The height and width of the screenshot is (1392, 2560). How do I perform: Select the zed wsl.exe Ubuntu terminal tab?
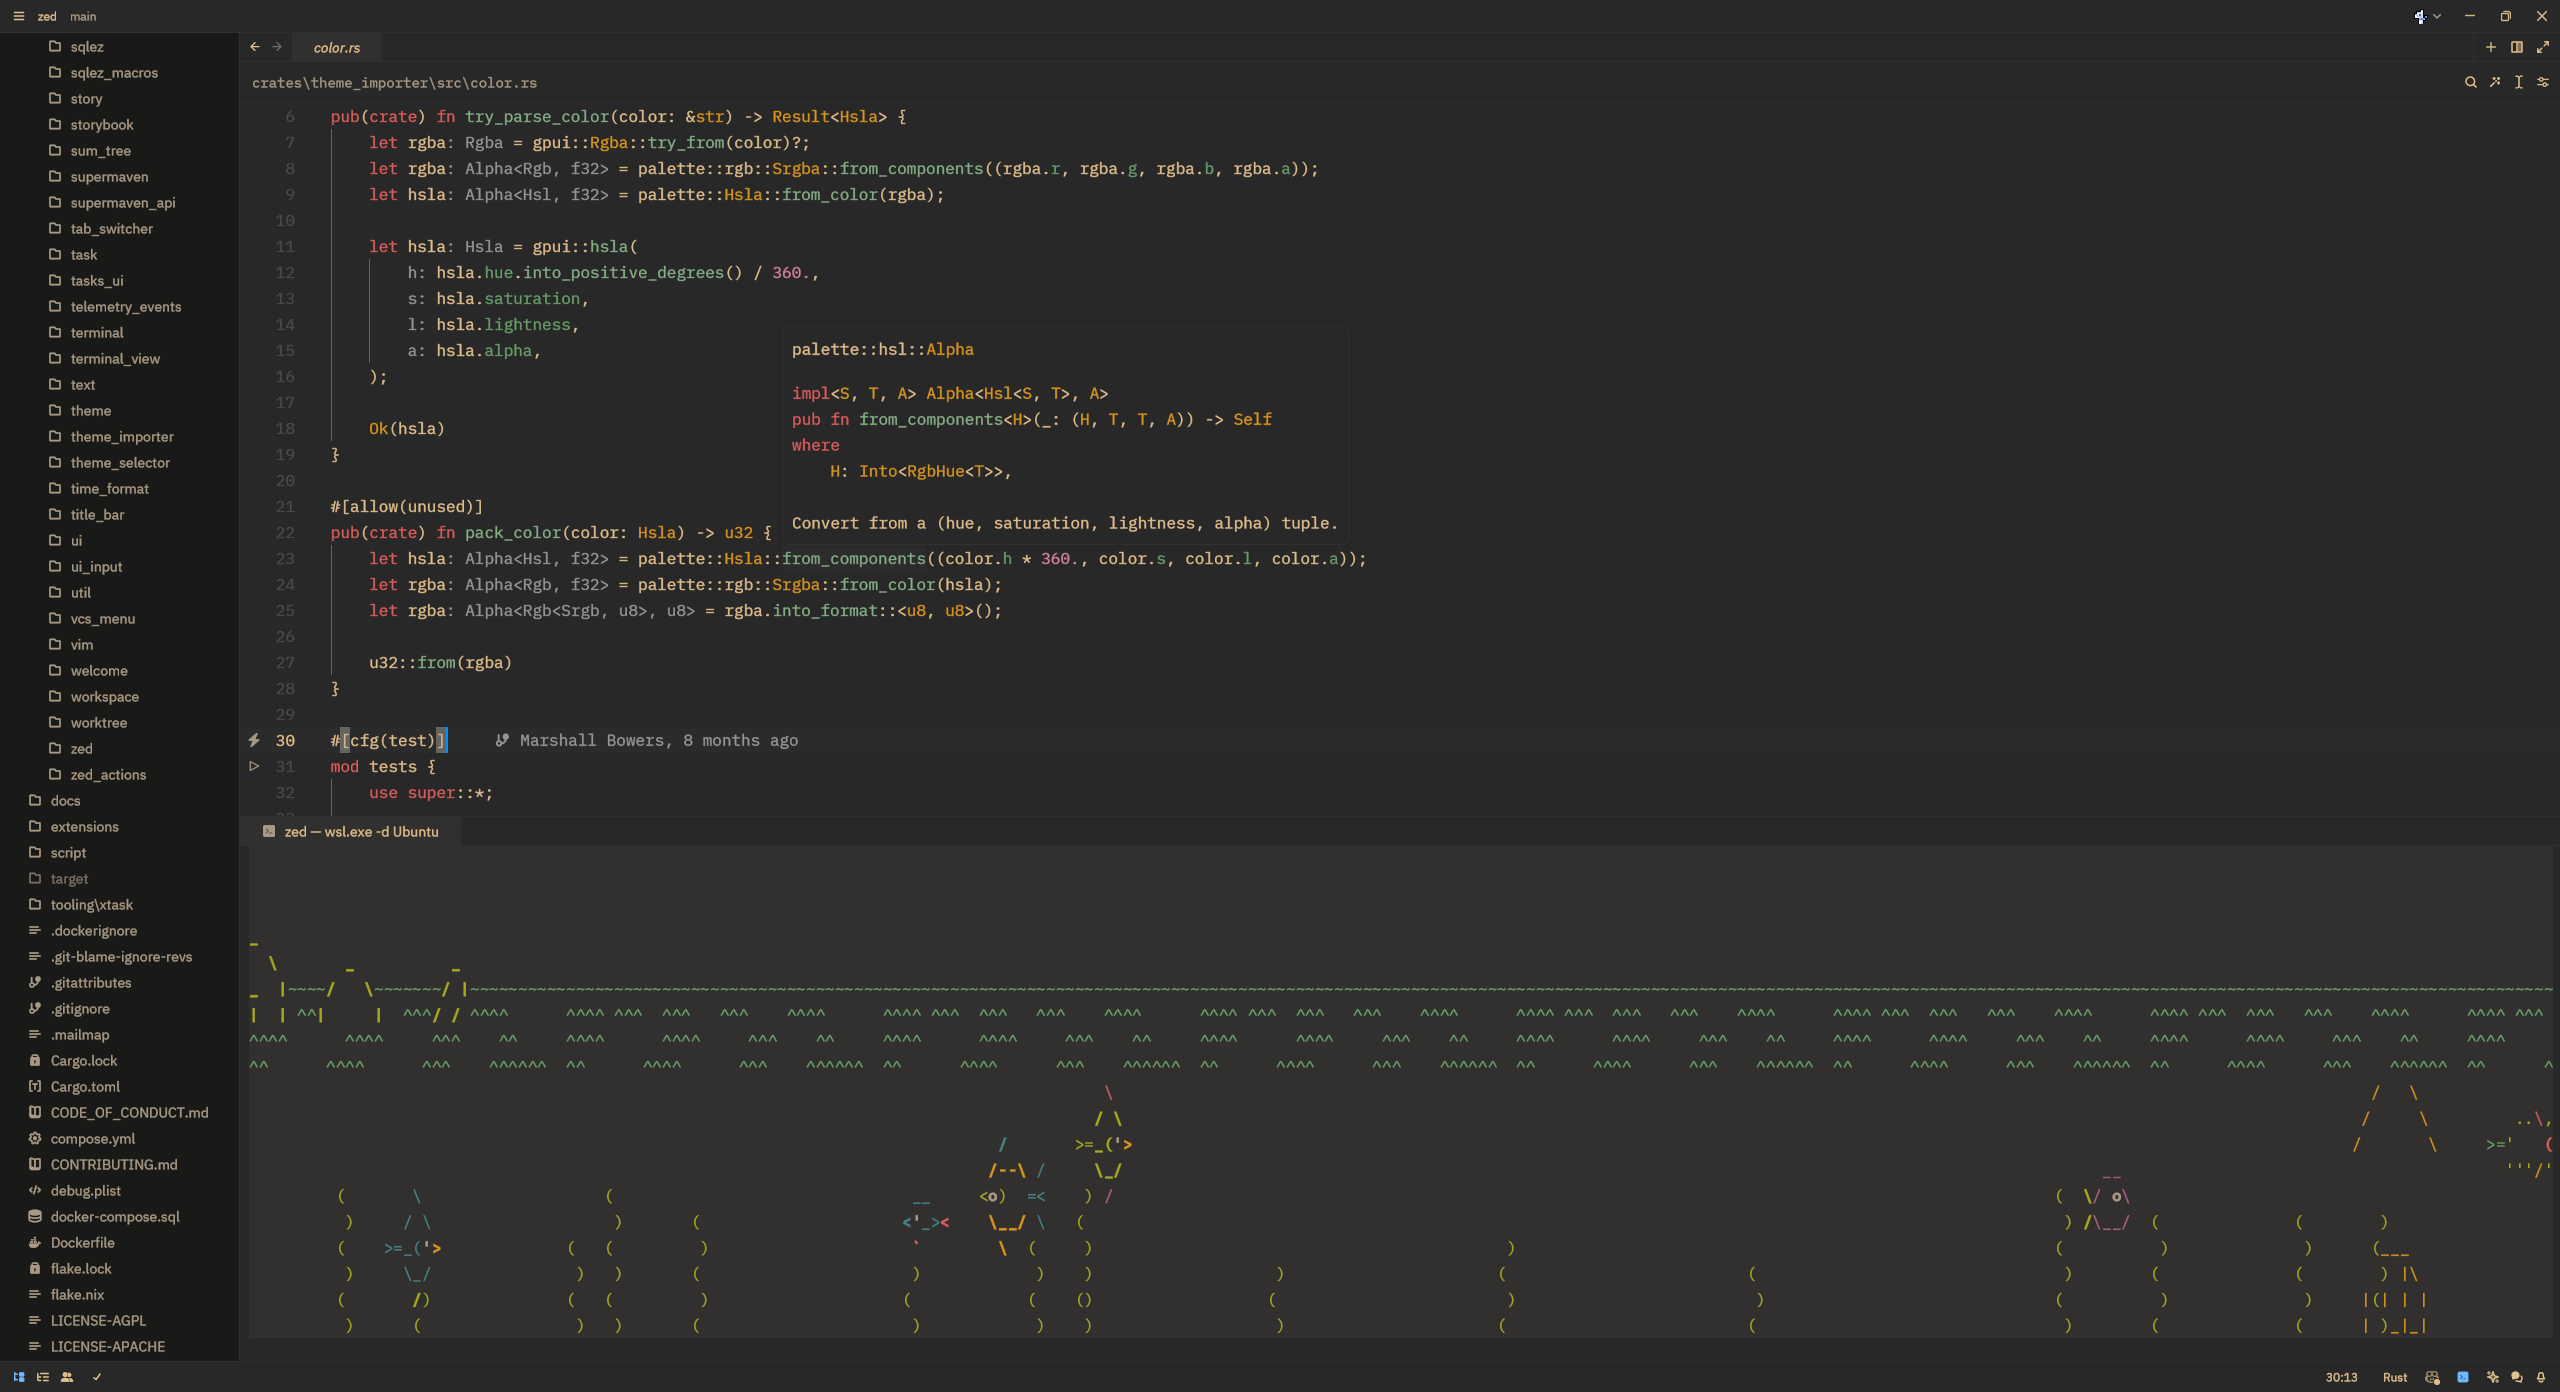[351, 831]
